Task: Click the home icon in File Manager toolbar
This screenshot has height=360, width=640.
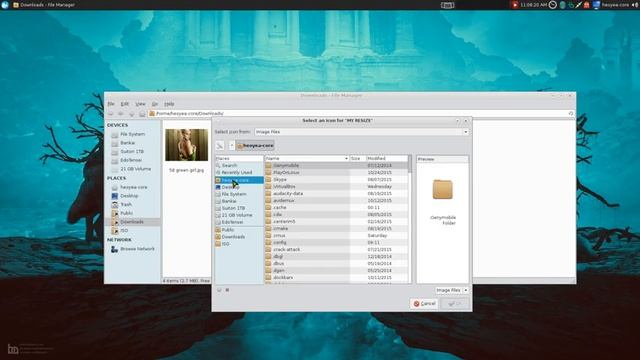Action: (142, 113)
